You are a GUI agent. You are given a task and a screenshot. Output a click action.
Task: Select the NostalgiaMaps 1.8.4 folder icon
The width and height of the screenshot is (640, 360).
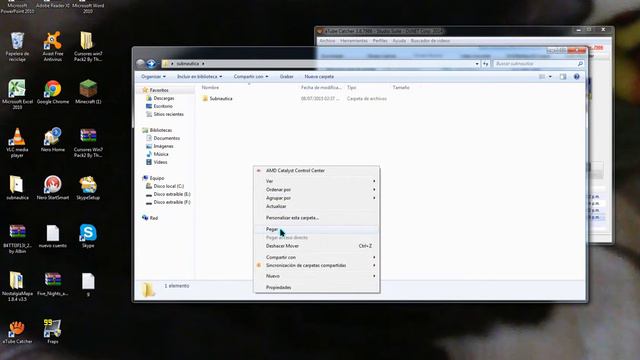click(x=17, y=287)
